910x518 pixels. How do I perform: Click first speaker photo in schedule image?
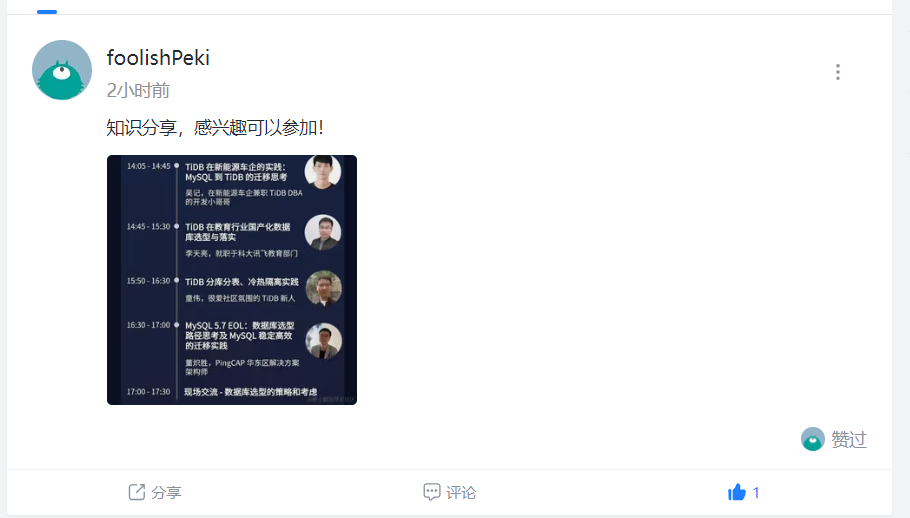323,171
